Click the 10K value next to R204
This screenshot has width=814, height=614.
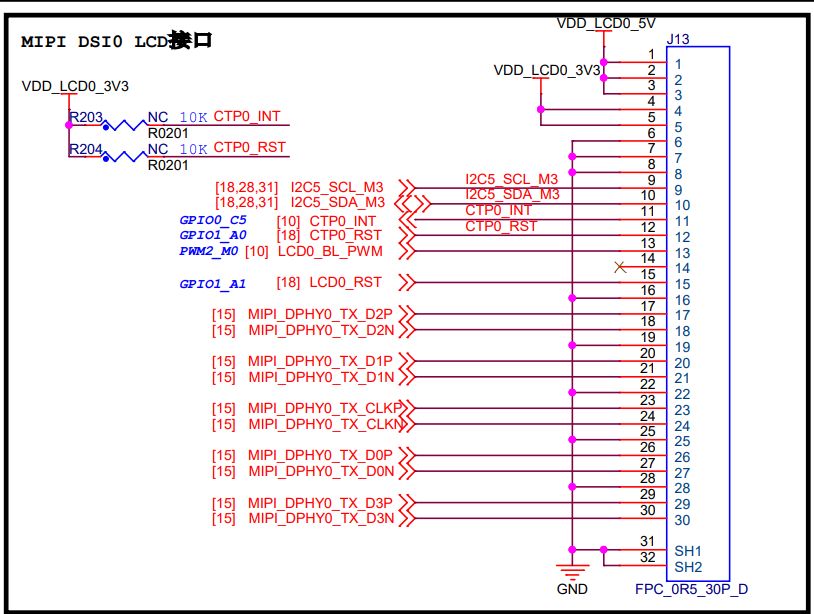coord(193,149)
